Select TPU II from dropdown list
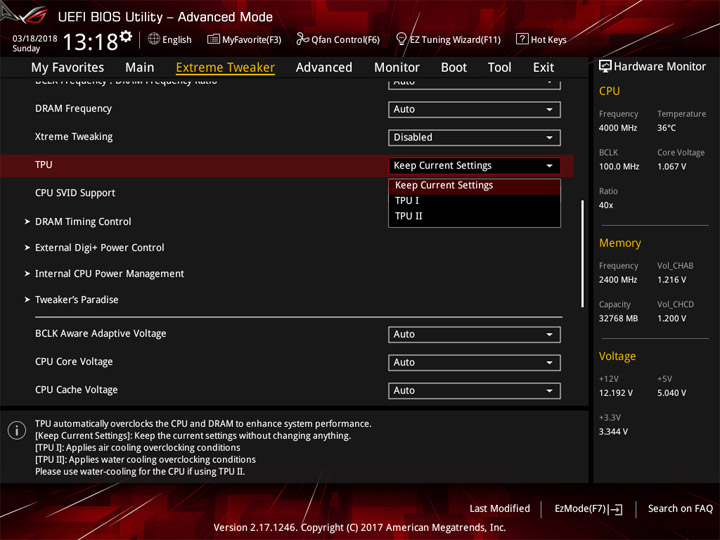Image resolution: width=720 pixels, height=540 pixels. [x=474, y=216]
